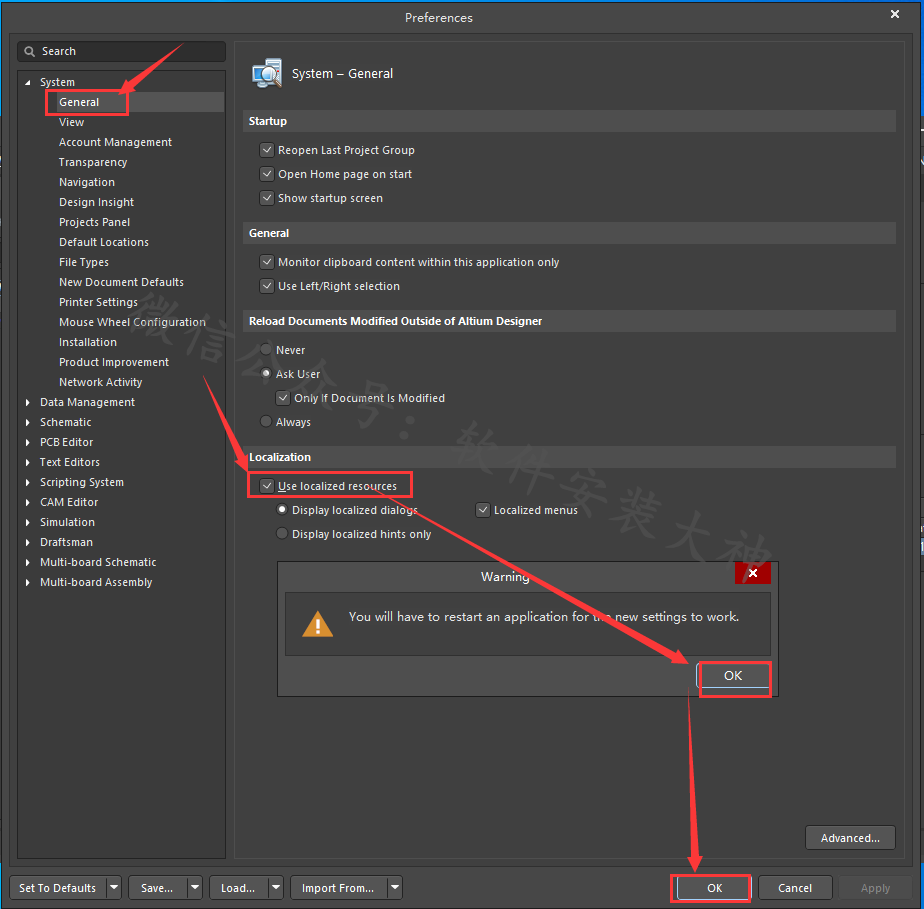Open the File Types page
Screen dimensions: 924x909
coord(84,263)
